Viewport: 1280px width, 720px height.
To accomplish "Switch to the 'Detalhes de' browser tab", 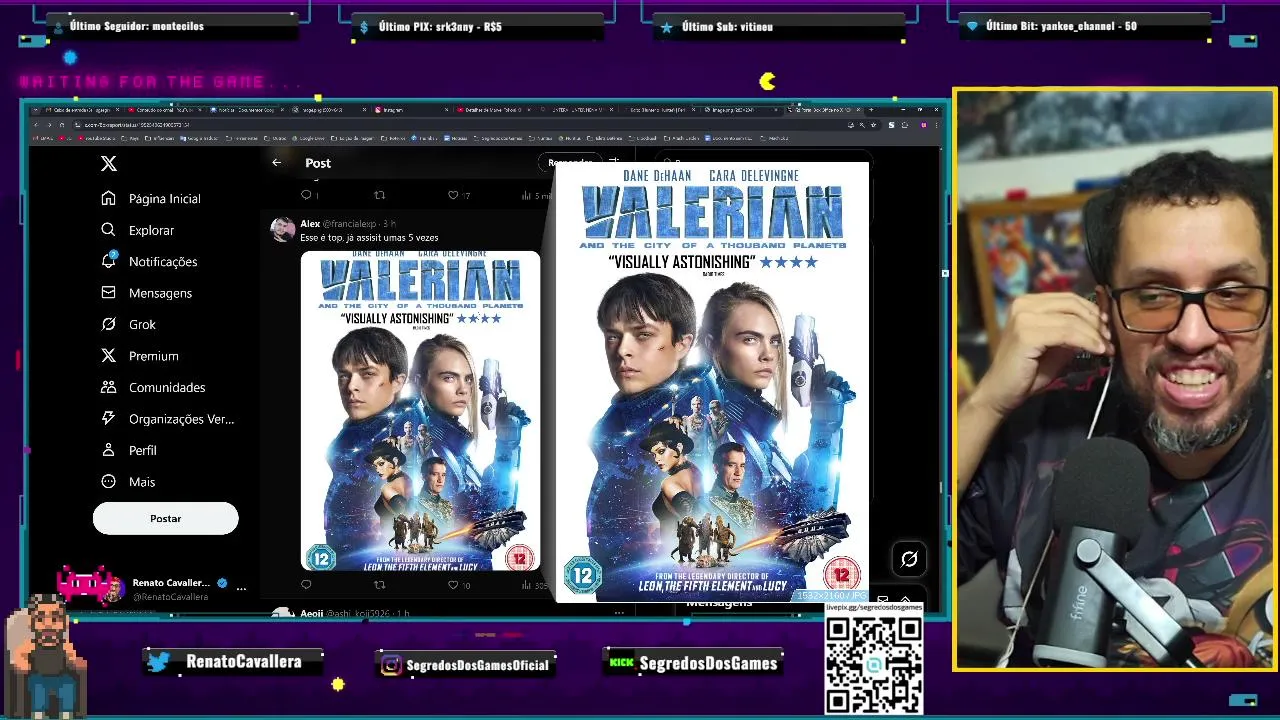I will pos(495,109).
